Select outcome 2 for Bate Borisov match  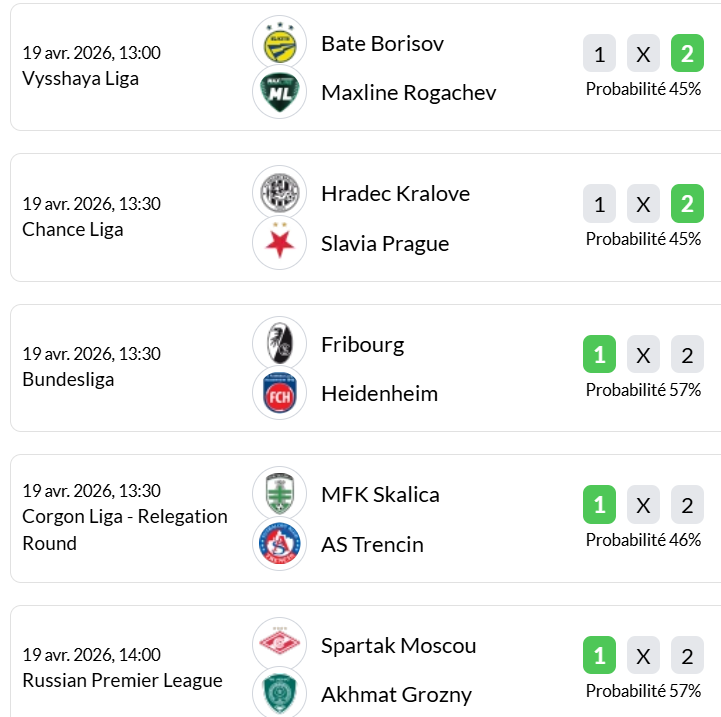click(x=687, y=54)
